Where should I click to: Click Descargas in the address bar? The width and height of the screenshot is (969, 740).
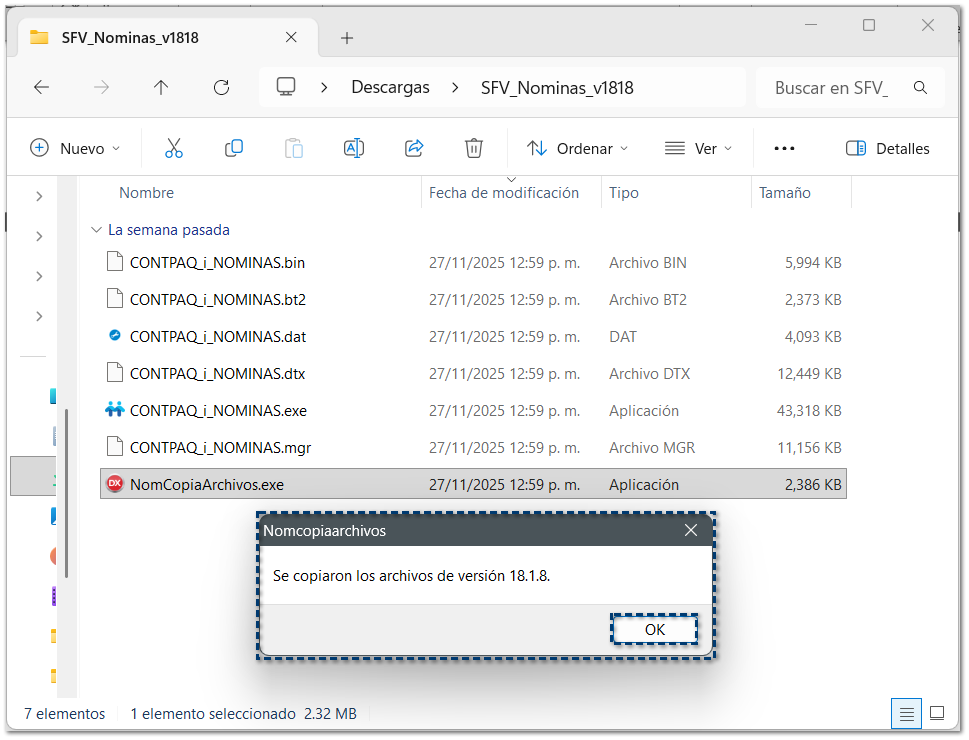390,87
